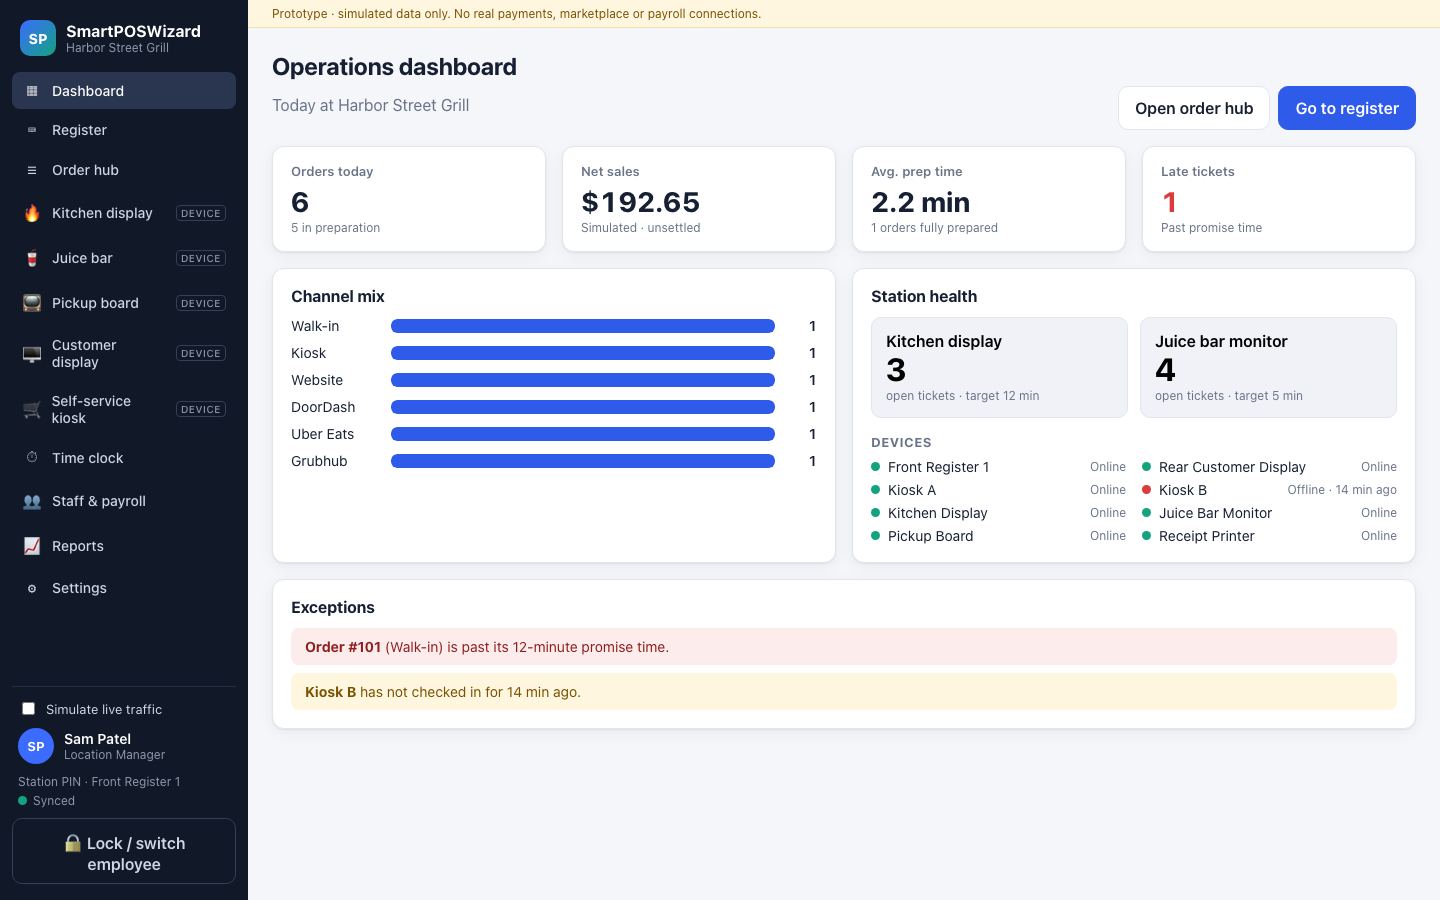Click the Staff & payroll people icon
This screenshot has height=900, width=1440.
click(32, 501)
